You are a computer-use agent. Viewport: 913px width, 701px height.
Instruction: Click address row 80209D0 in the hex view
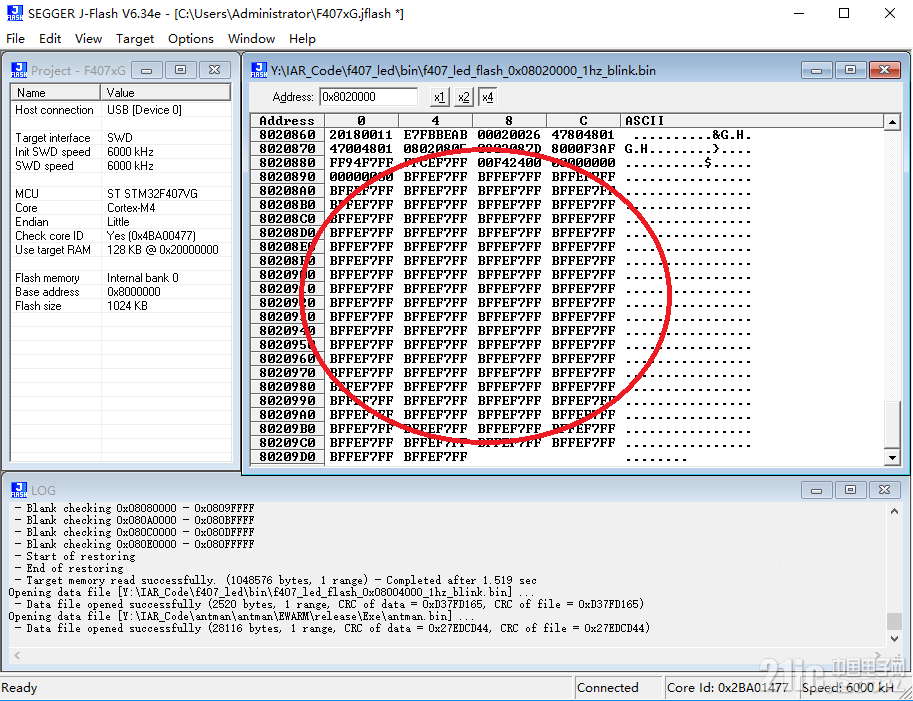click(x=288, y=457)
